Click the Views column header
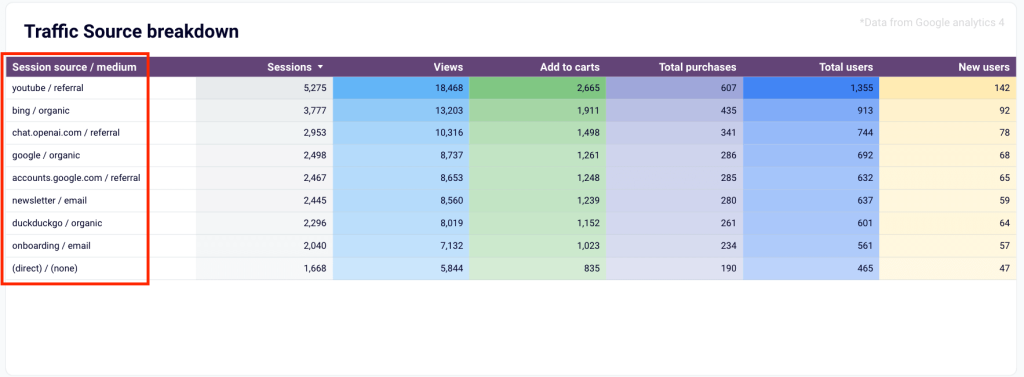 tap(448, 67)
